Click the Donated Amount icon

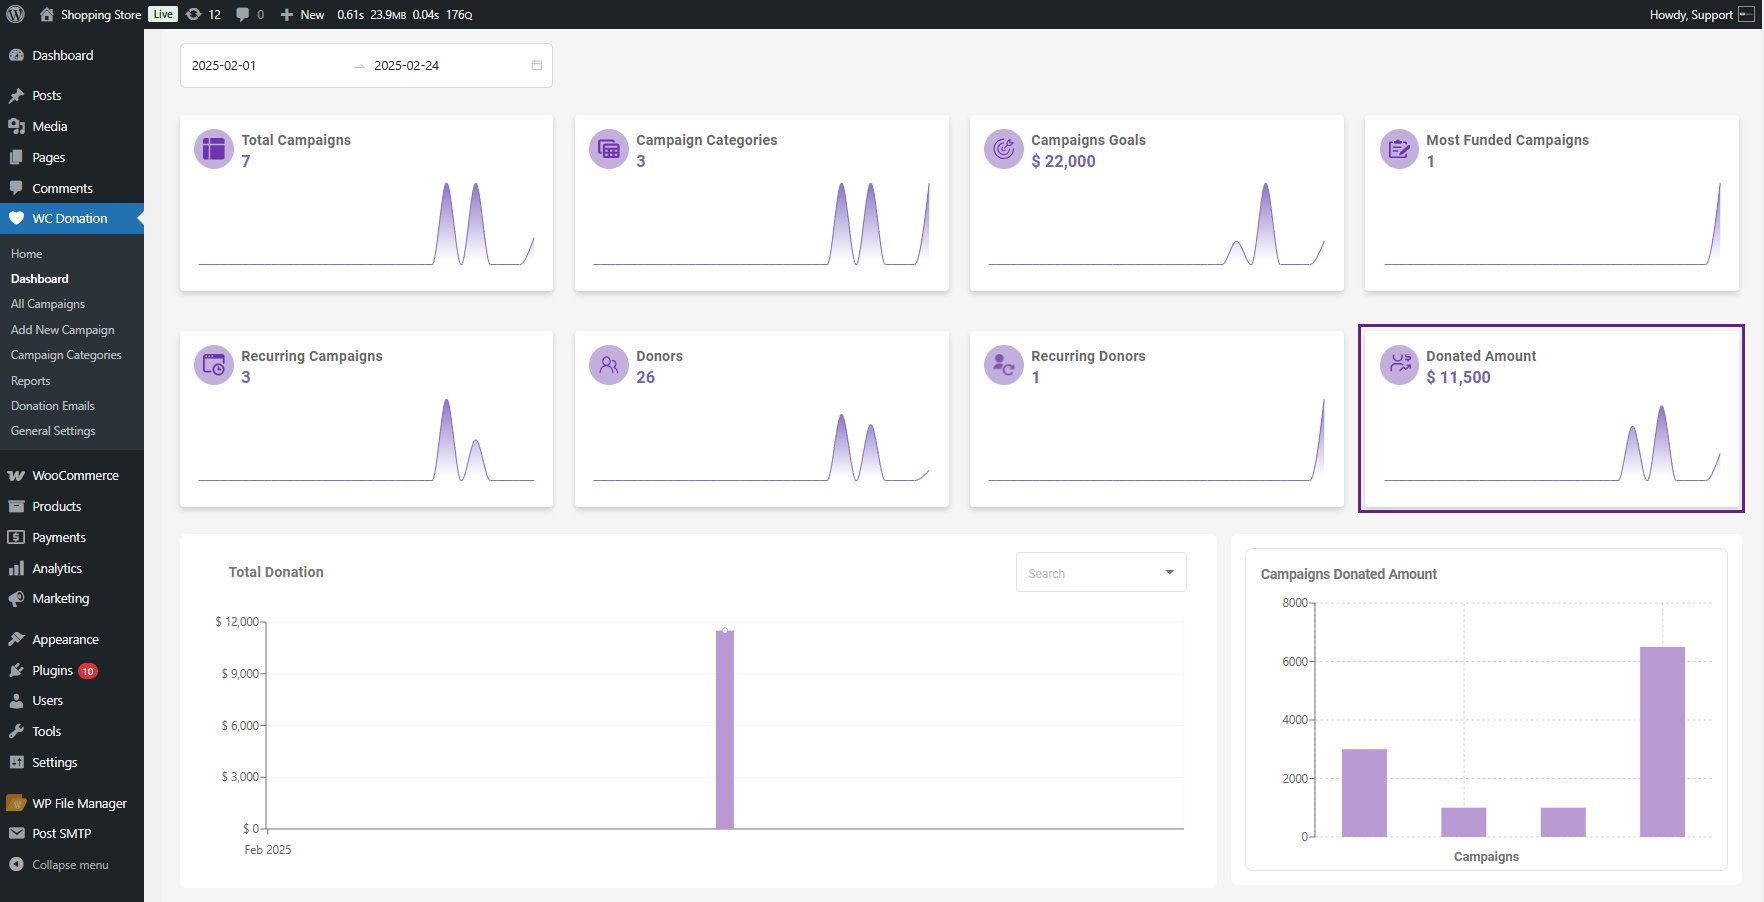click(x=1399, y=365)
